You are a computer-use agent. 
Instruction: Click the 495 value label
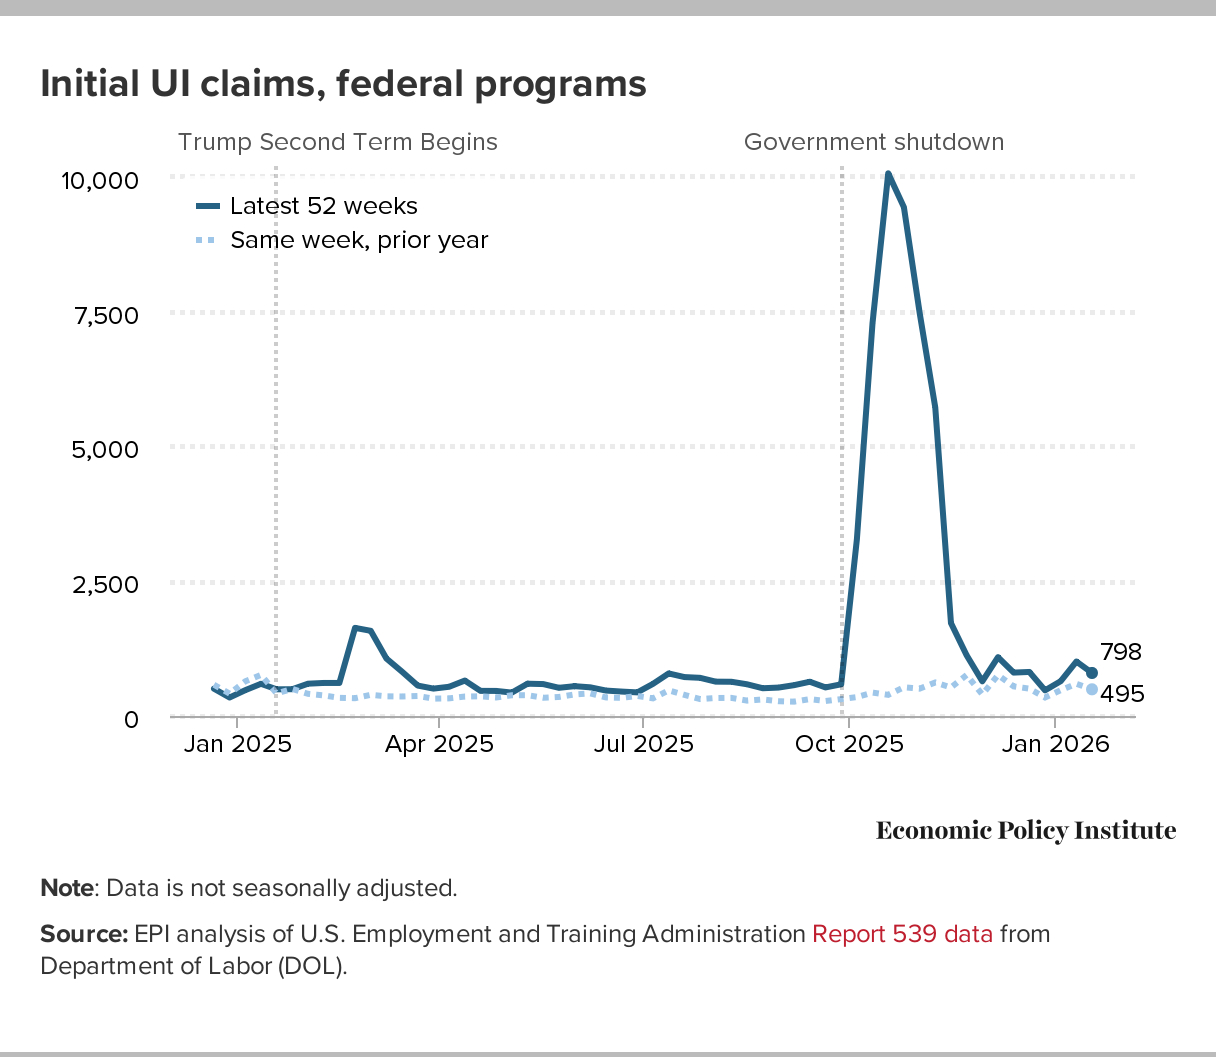coord(1122,694)
